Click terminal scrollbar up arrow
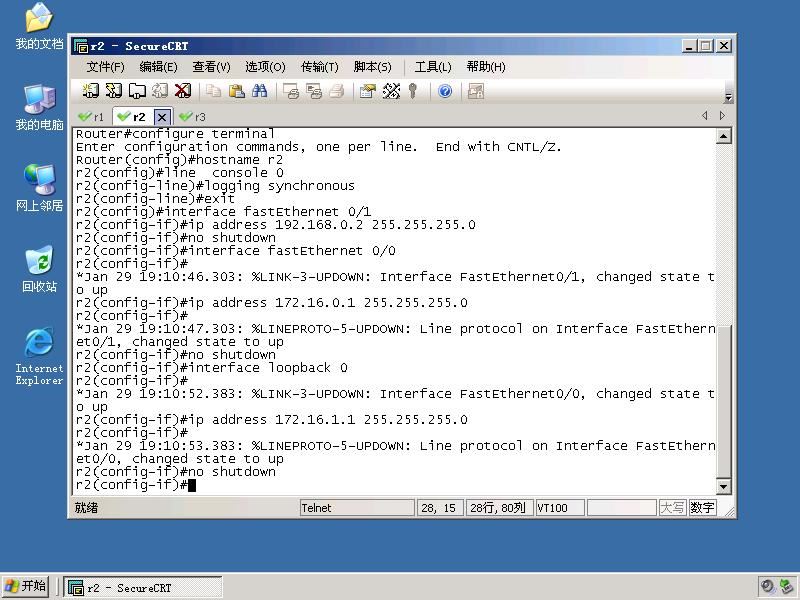This screenshot has width=800, height=600. pos(723,136)
